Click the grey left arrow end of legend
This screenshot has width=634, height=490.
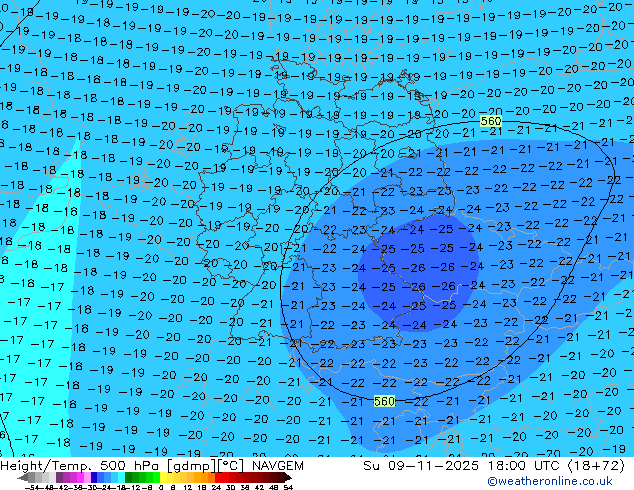[23, 477]
